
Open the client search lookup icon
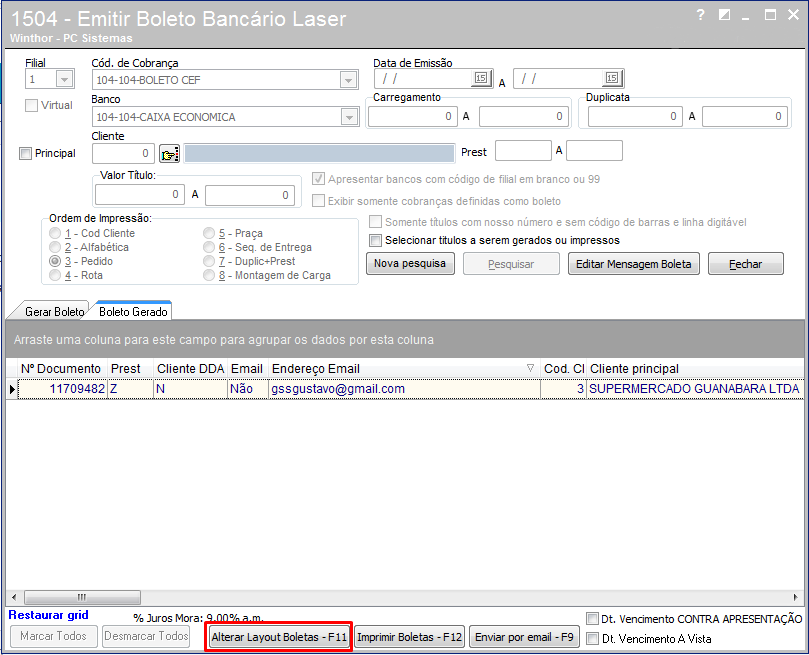(169, 154)
